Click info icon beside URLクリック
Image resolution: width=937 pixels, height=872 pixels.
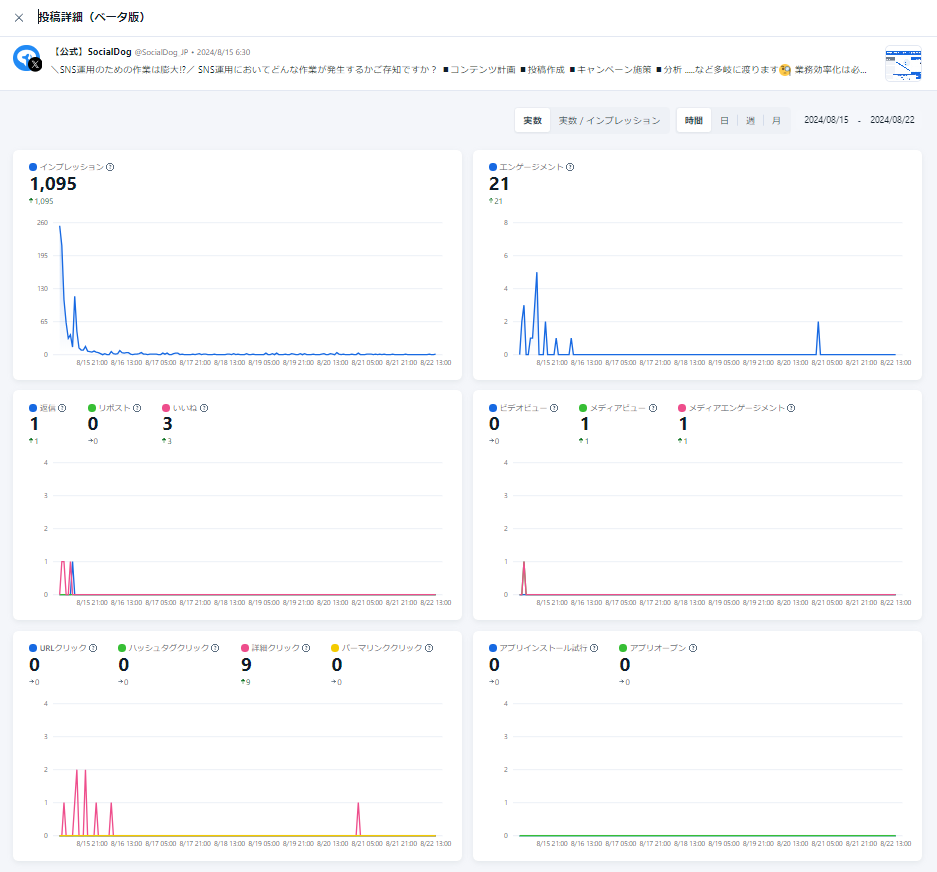coord(93,648)
